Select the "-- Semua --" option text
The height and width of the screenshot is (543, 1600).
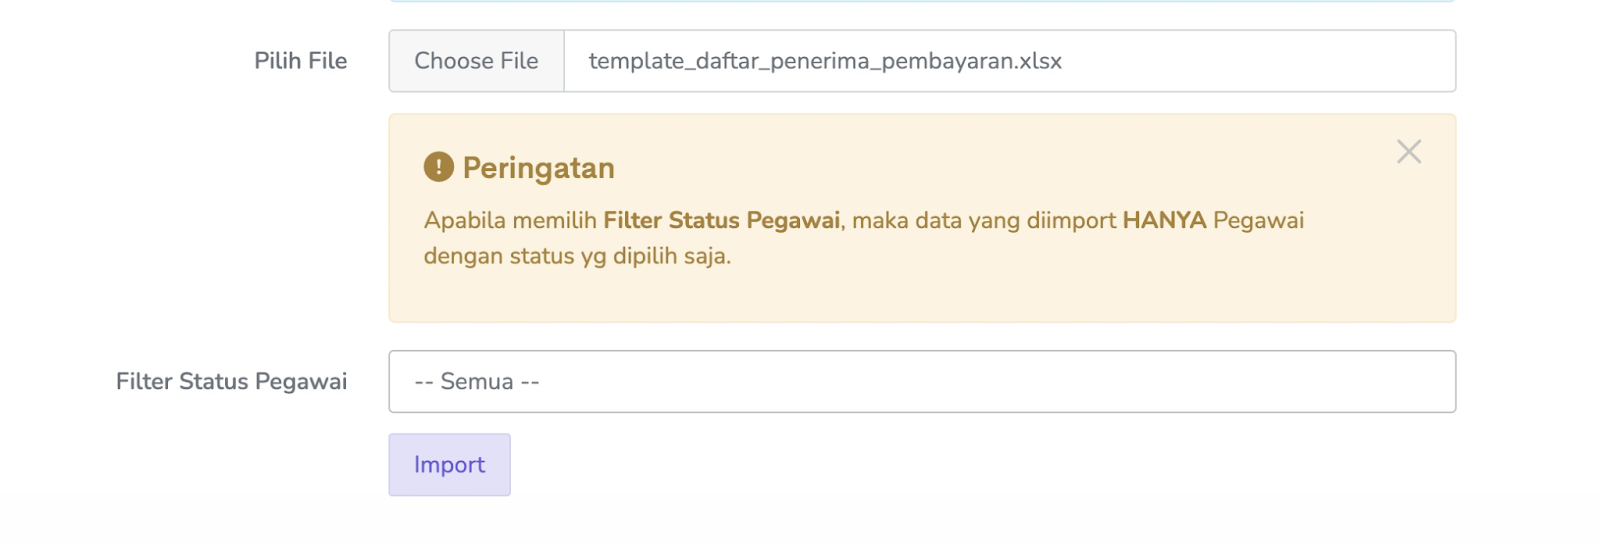pyautogui.click(x=477, y=381)
